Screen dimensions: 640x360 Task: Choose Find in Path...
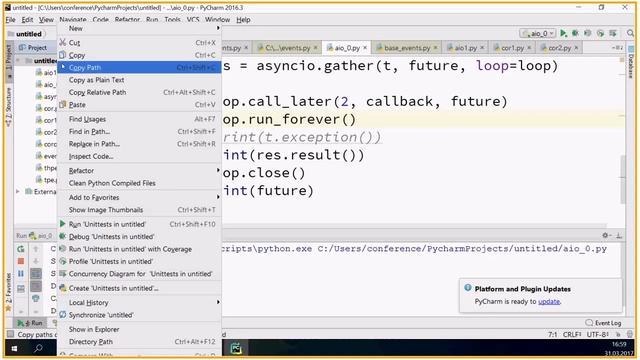[139, 131]
